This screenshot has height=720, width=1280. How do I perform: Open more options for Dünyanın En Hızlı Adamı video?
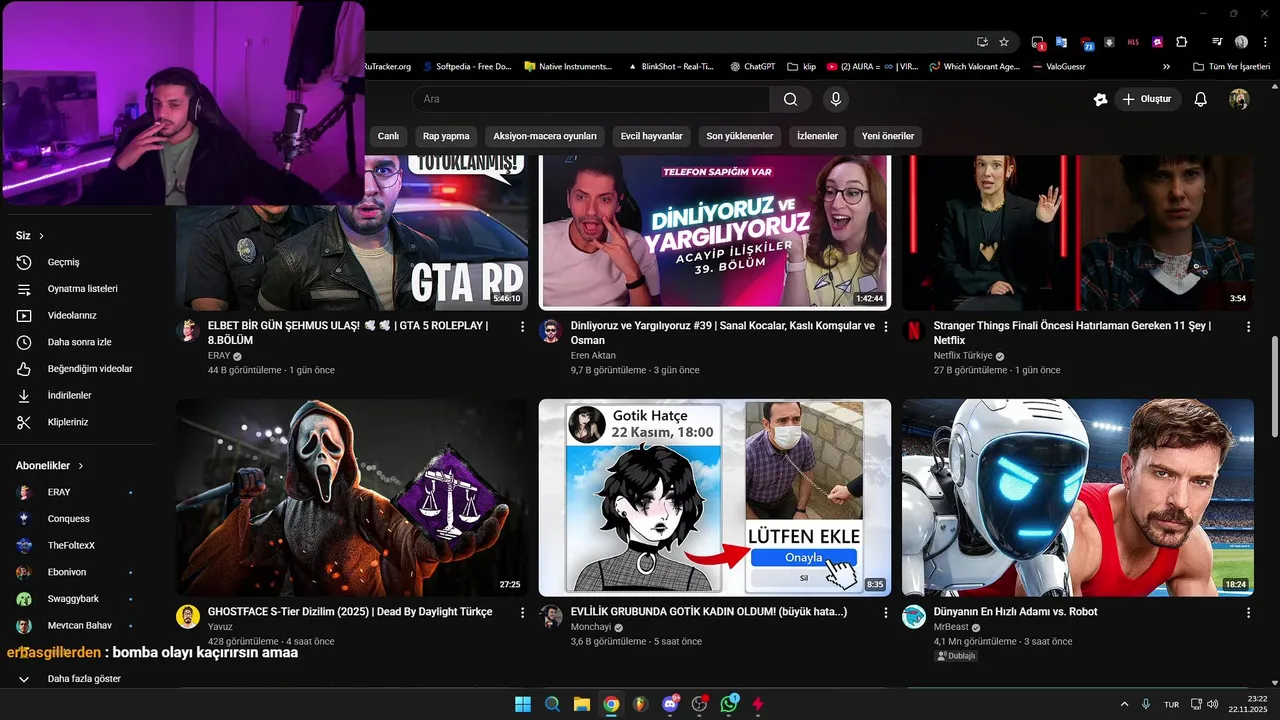pos(1248,612)
